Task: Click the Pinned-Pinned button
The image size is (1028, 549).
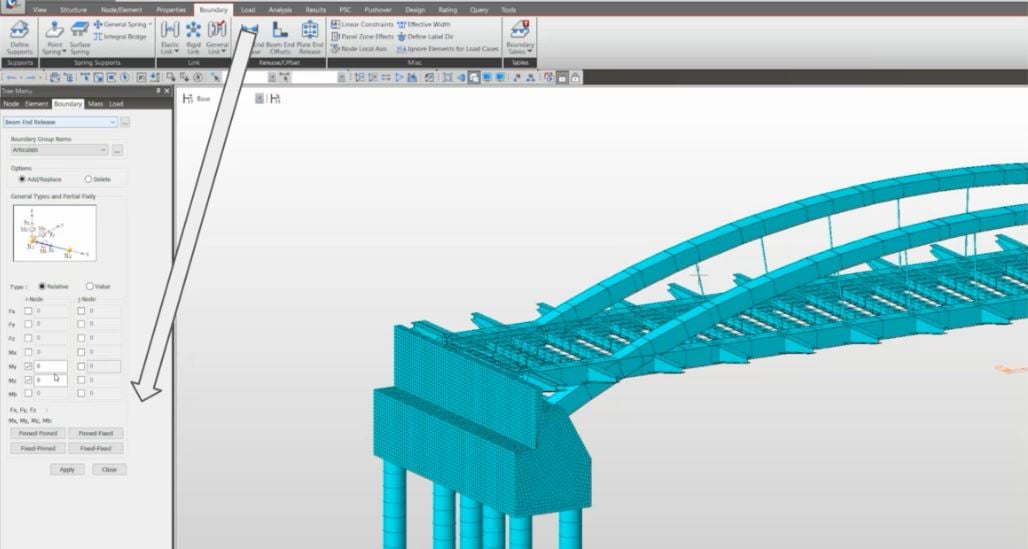Action: 38,434
